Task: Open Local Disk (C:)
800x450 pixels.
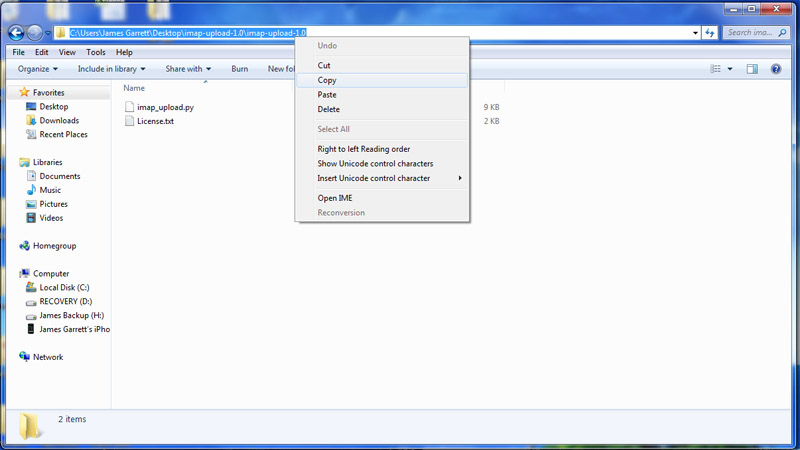Action: (64, 287)
